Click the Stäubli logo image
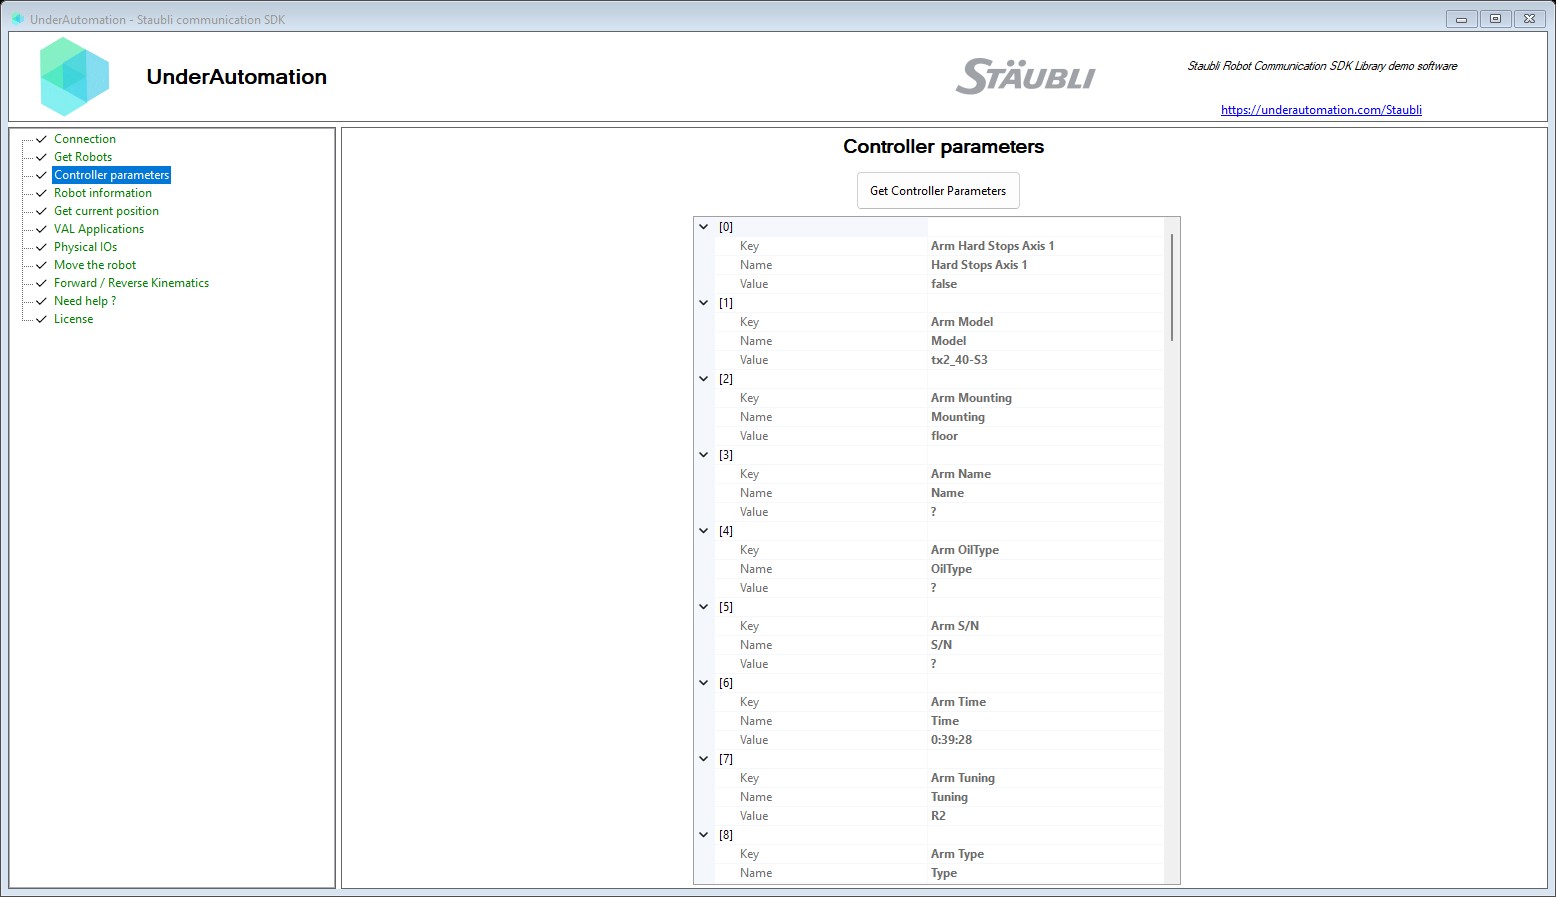Viewport: 1556px width, 897px height. (x=1024, y=75)
